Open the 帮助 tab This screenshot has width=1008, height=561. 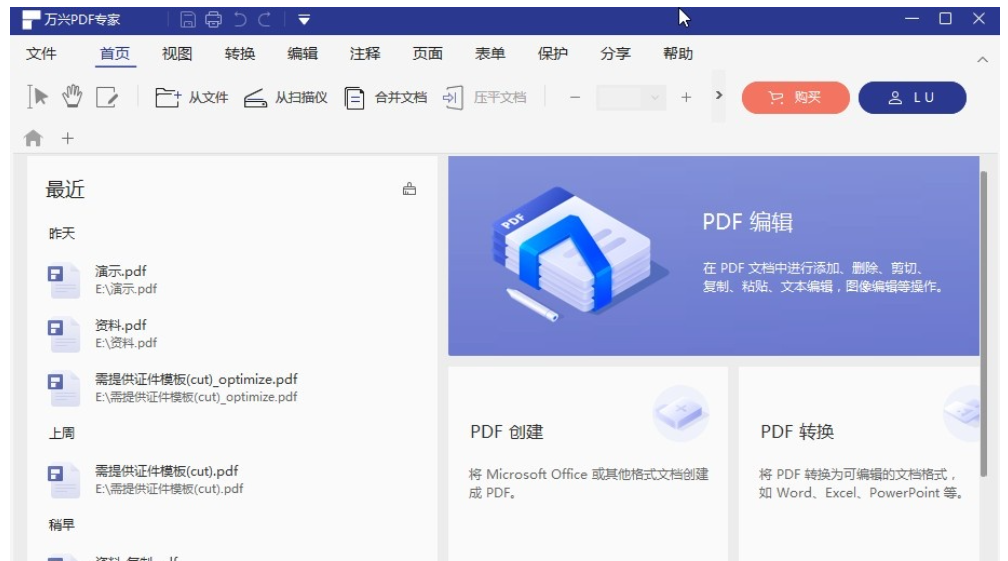tap(678, 54)
